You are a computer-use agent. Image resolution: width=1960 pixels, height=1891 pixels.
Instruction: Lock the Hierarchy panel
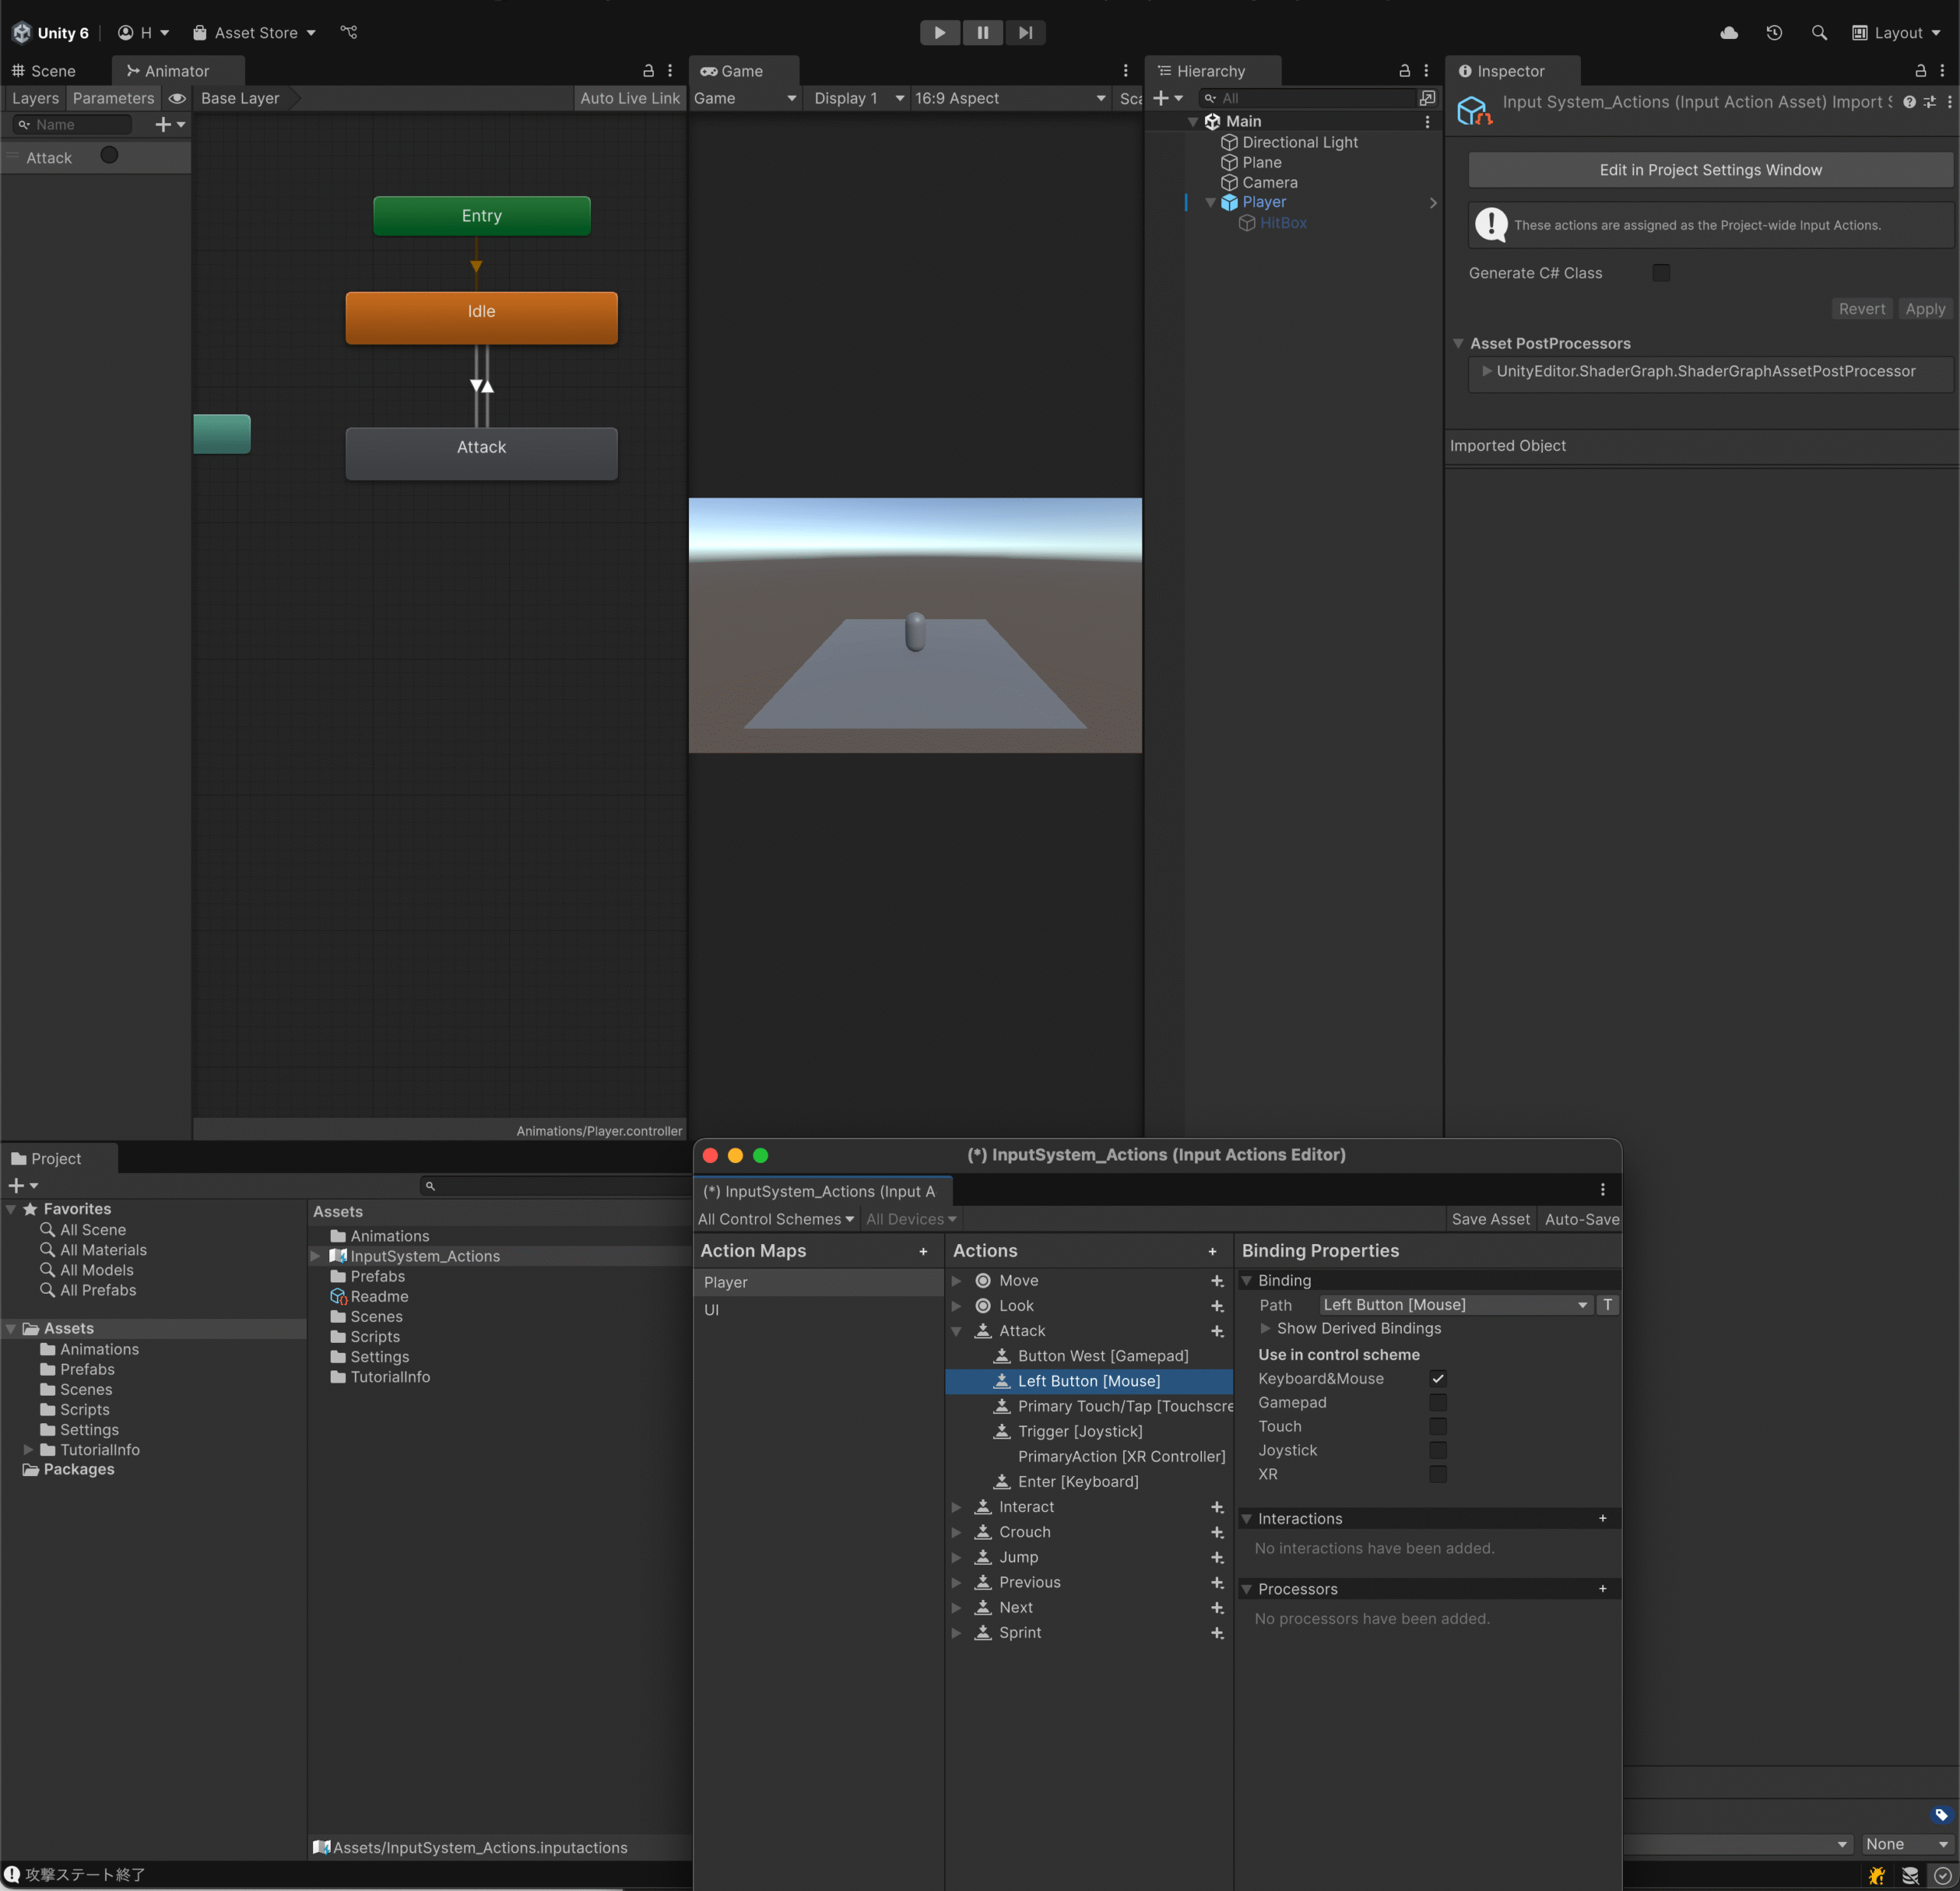1404,71
